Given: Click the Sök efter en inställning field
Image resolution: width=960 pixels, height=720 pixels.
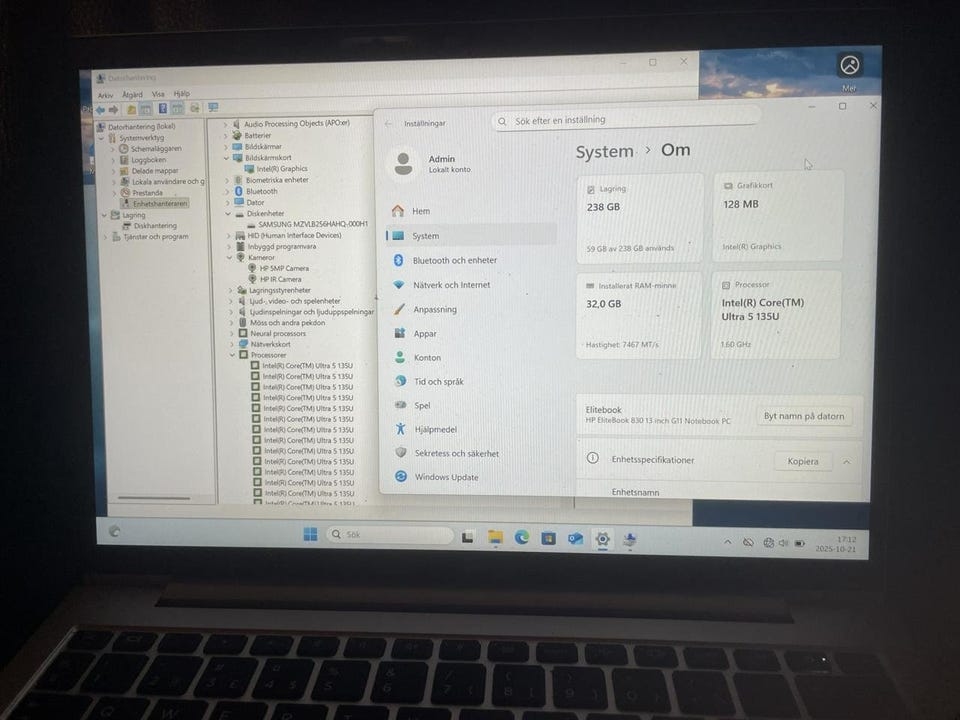Looking at the screenshot, I should coord(626,120).
